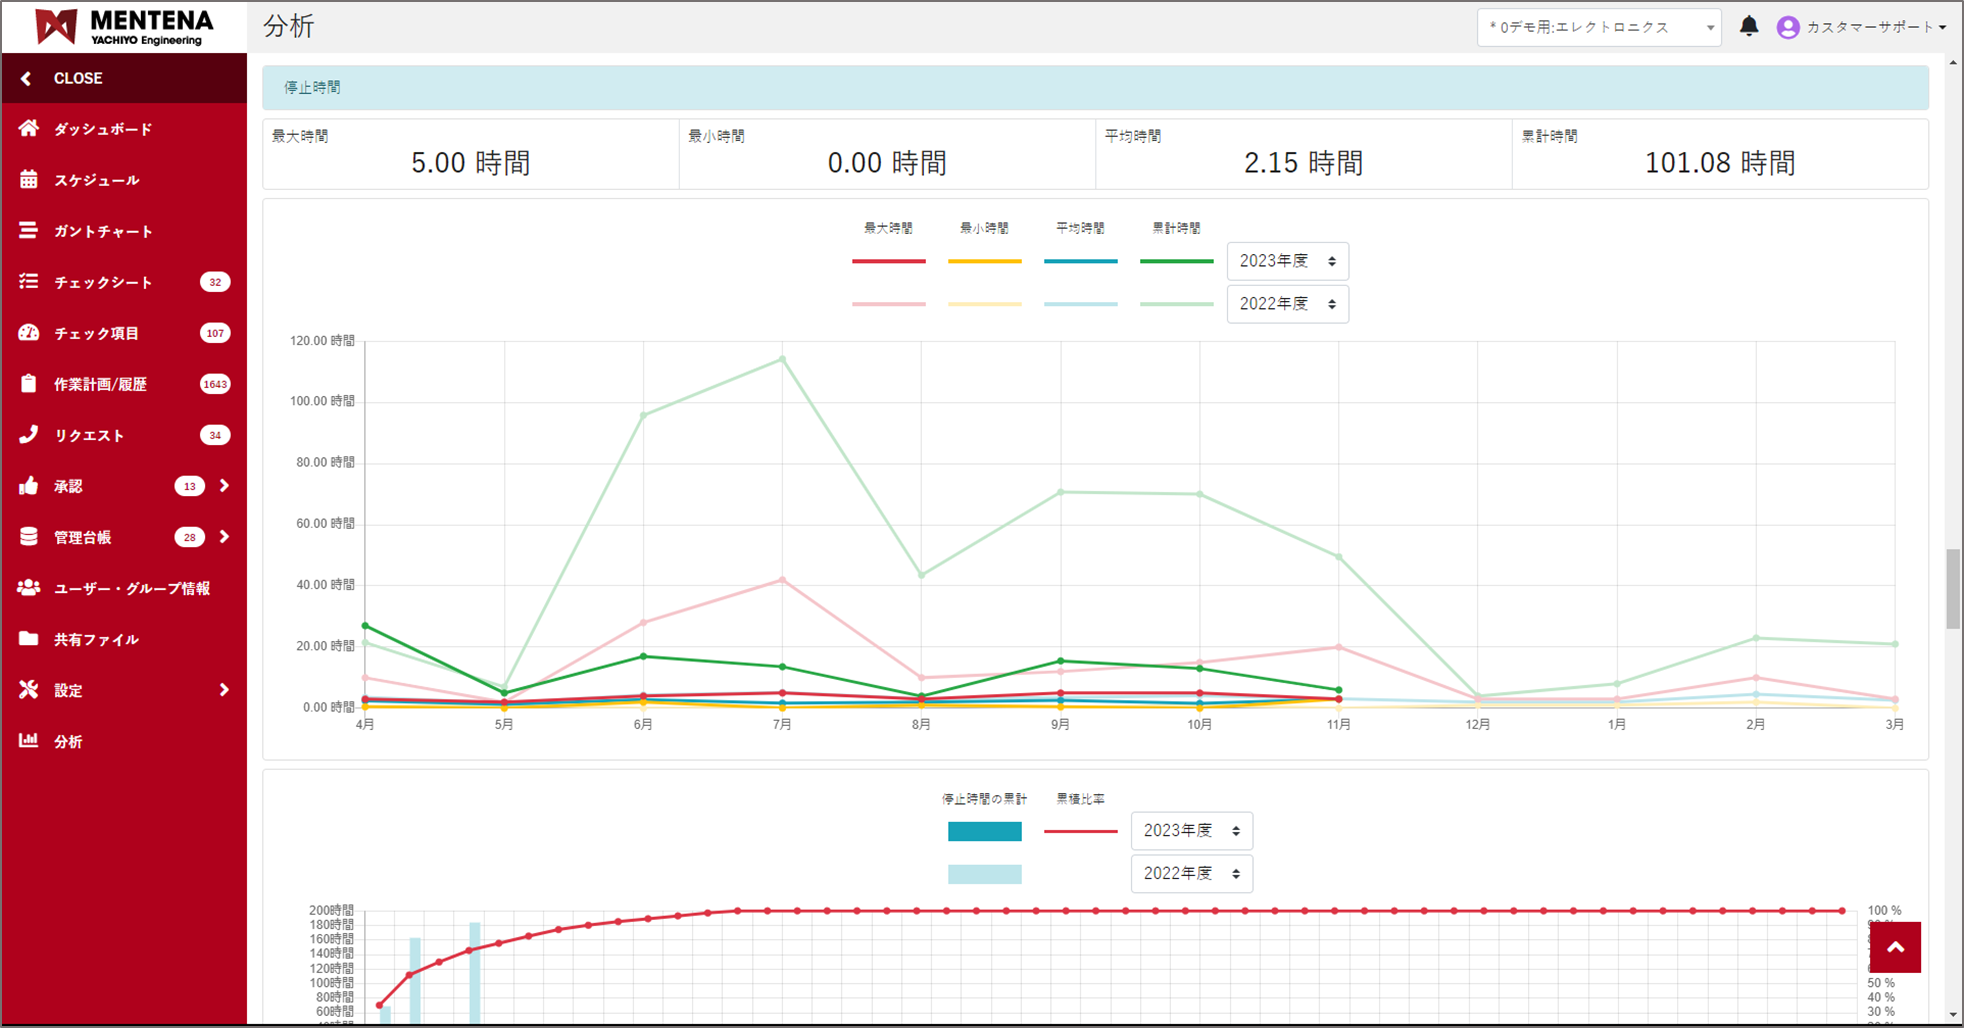Open the 2023年度 dropdown in line chart
Image resolution: width=1964 pixels, height=1028 pixels.
[x=1287, y=261]
